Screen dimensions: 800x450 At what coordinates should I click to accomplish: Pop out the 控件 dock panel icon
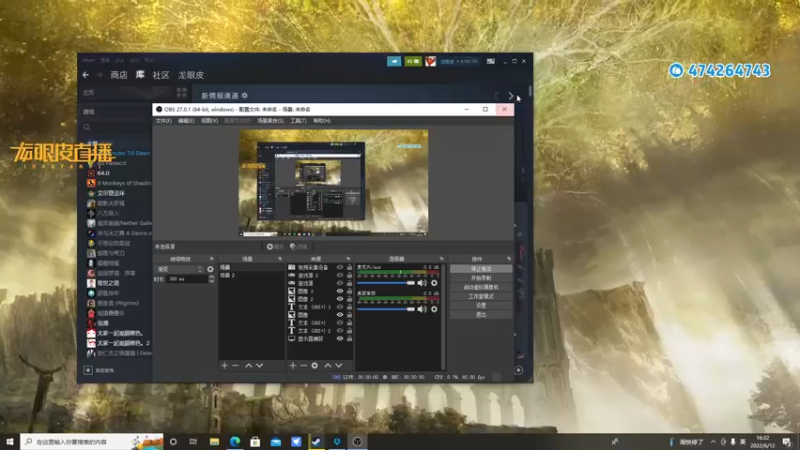click(x=509, y=259)
